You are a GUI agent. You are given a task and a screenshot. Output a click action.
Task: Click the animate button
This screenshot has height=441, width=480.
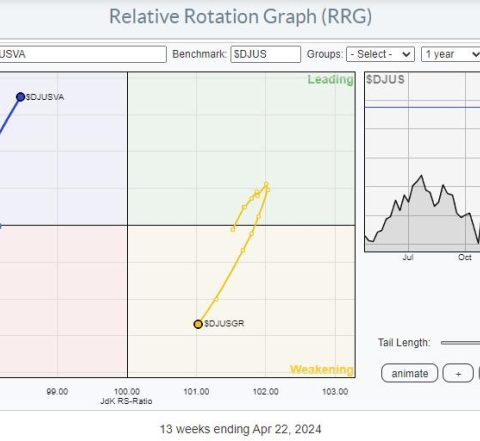point(409,373)
